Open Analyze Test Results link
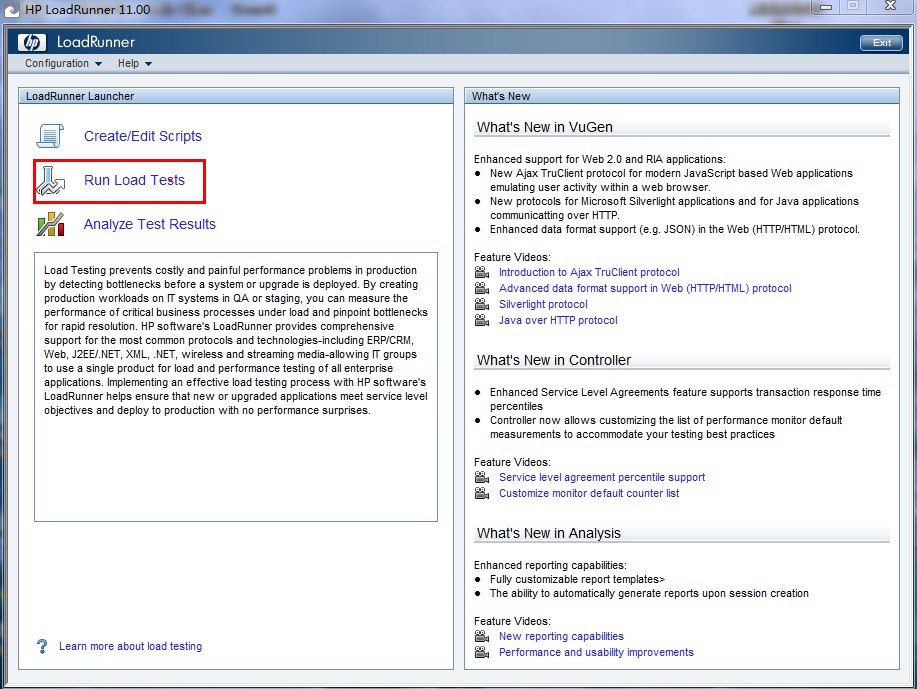Image resolution: width=917 pixels, height=689 pixels. 150,224
